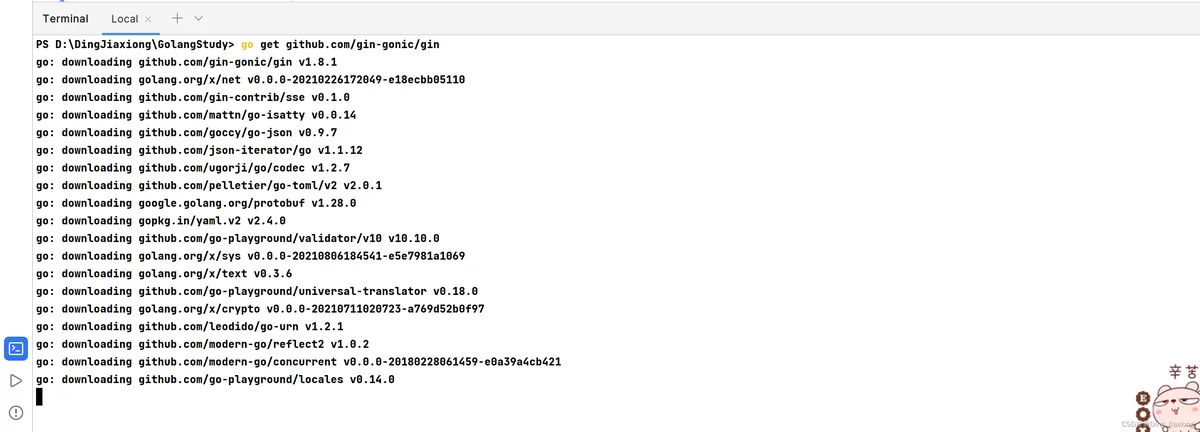
Task: Click the google.golang.org/protobuf v1.28.0 line
Action: pyautogui.click(x=195, y=203)
